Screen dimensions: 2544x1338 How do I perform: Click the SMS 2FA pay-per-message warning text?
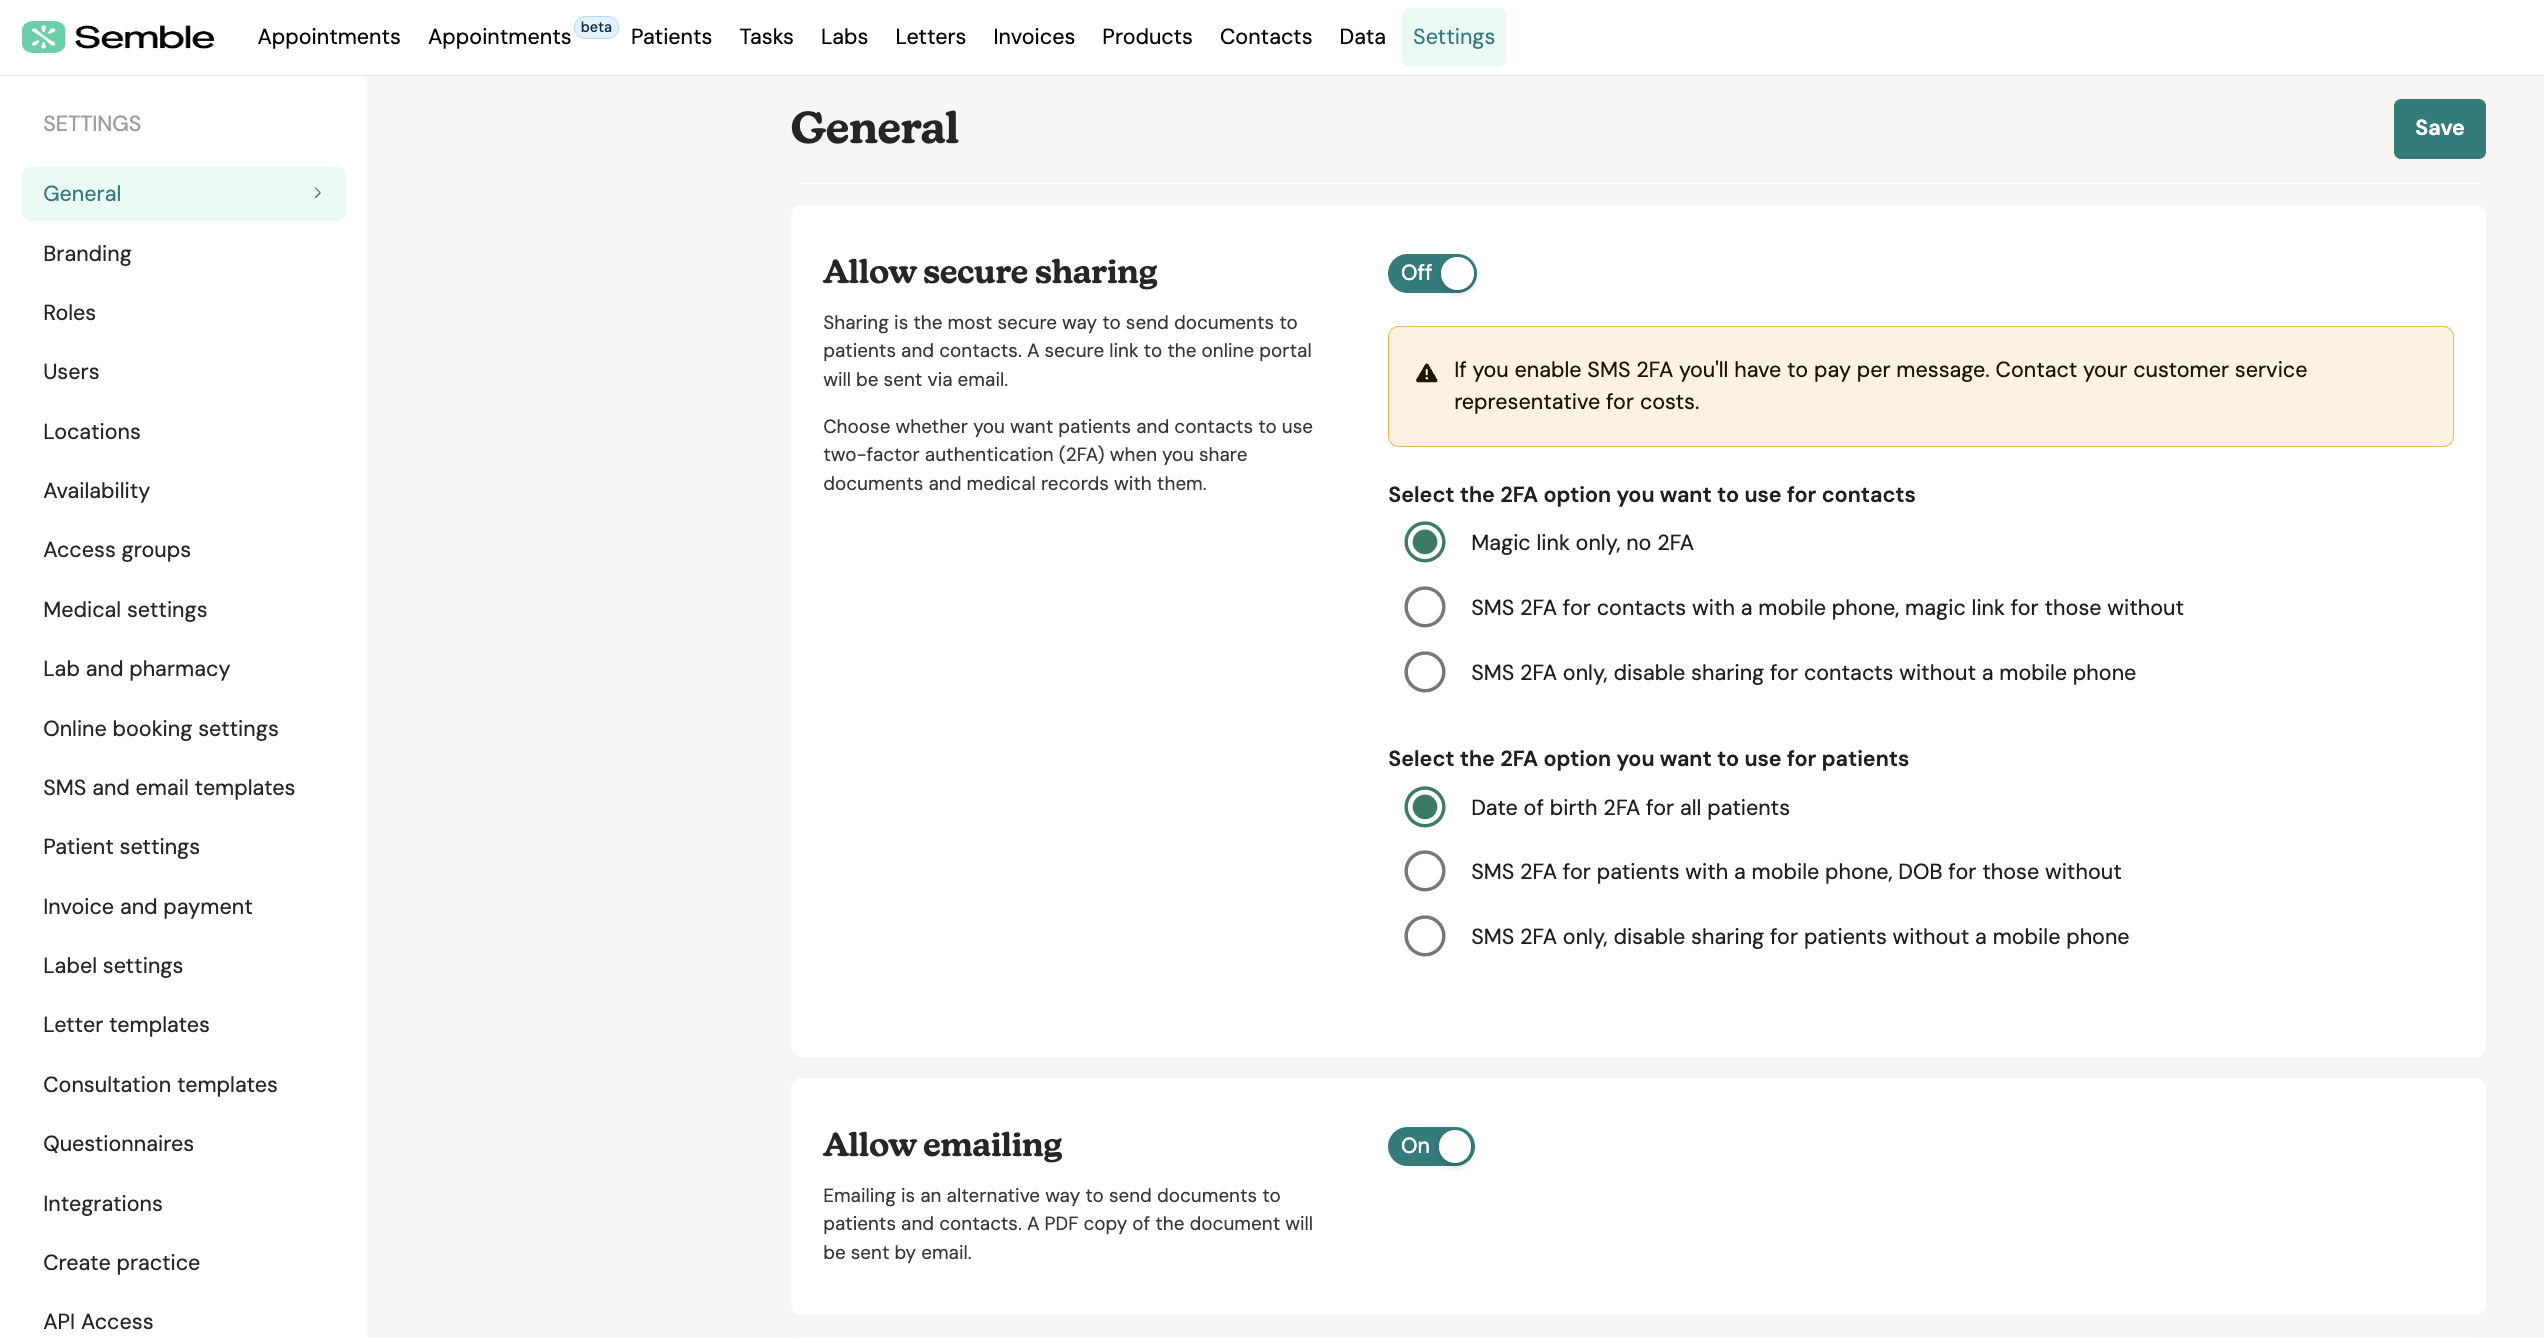pos(1880,385)
